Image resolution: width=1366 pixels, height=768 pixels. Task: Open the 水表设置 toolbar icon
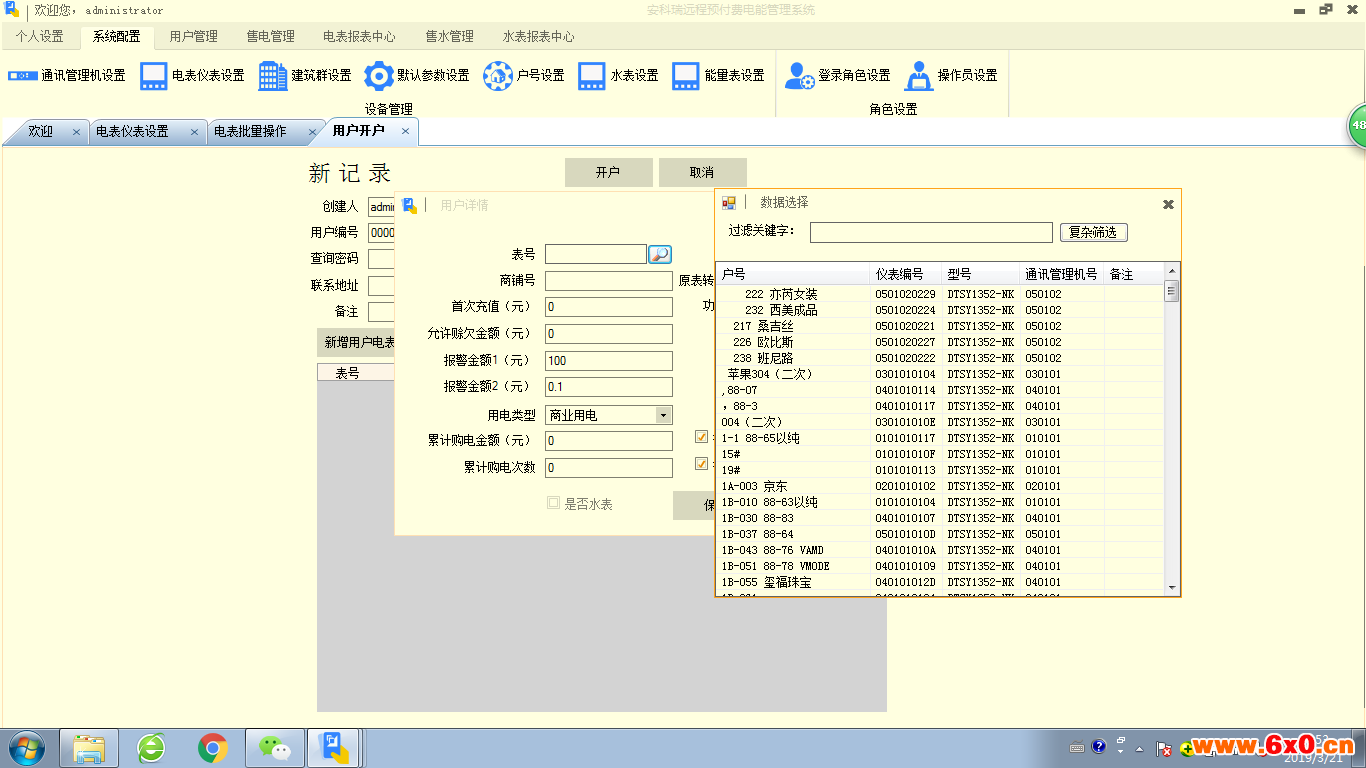tap(592, 76)
